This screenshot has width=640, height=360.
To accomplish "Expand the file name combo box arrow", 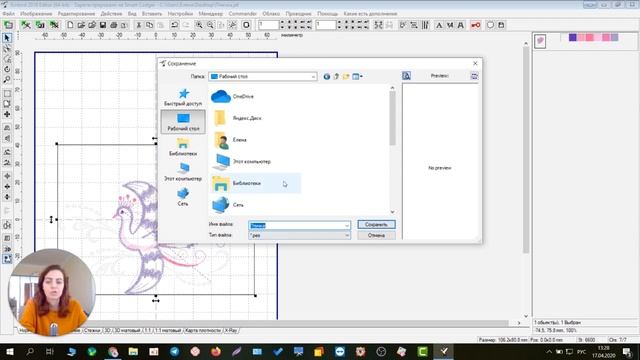I will tap(347, 225).
